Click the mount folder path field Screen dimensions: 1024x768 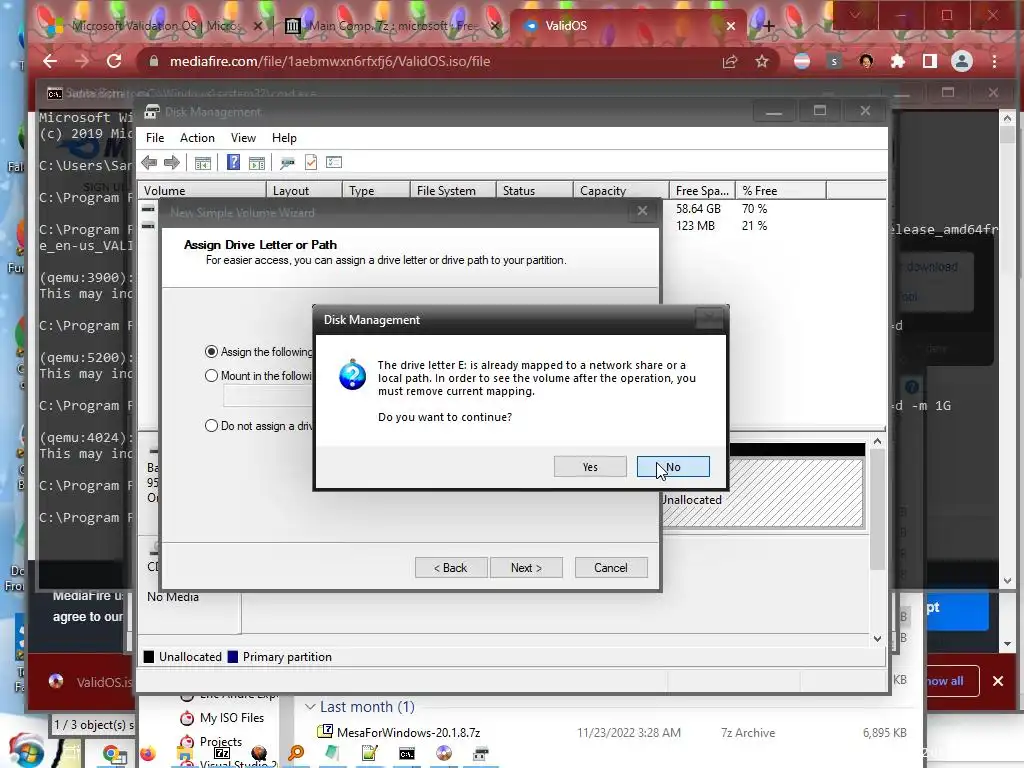pos(268,396)
